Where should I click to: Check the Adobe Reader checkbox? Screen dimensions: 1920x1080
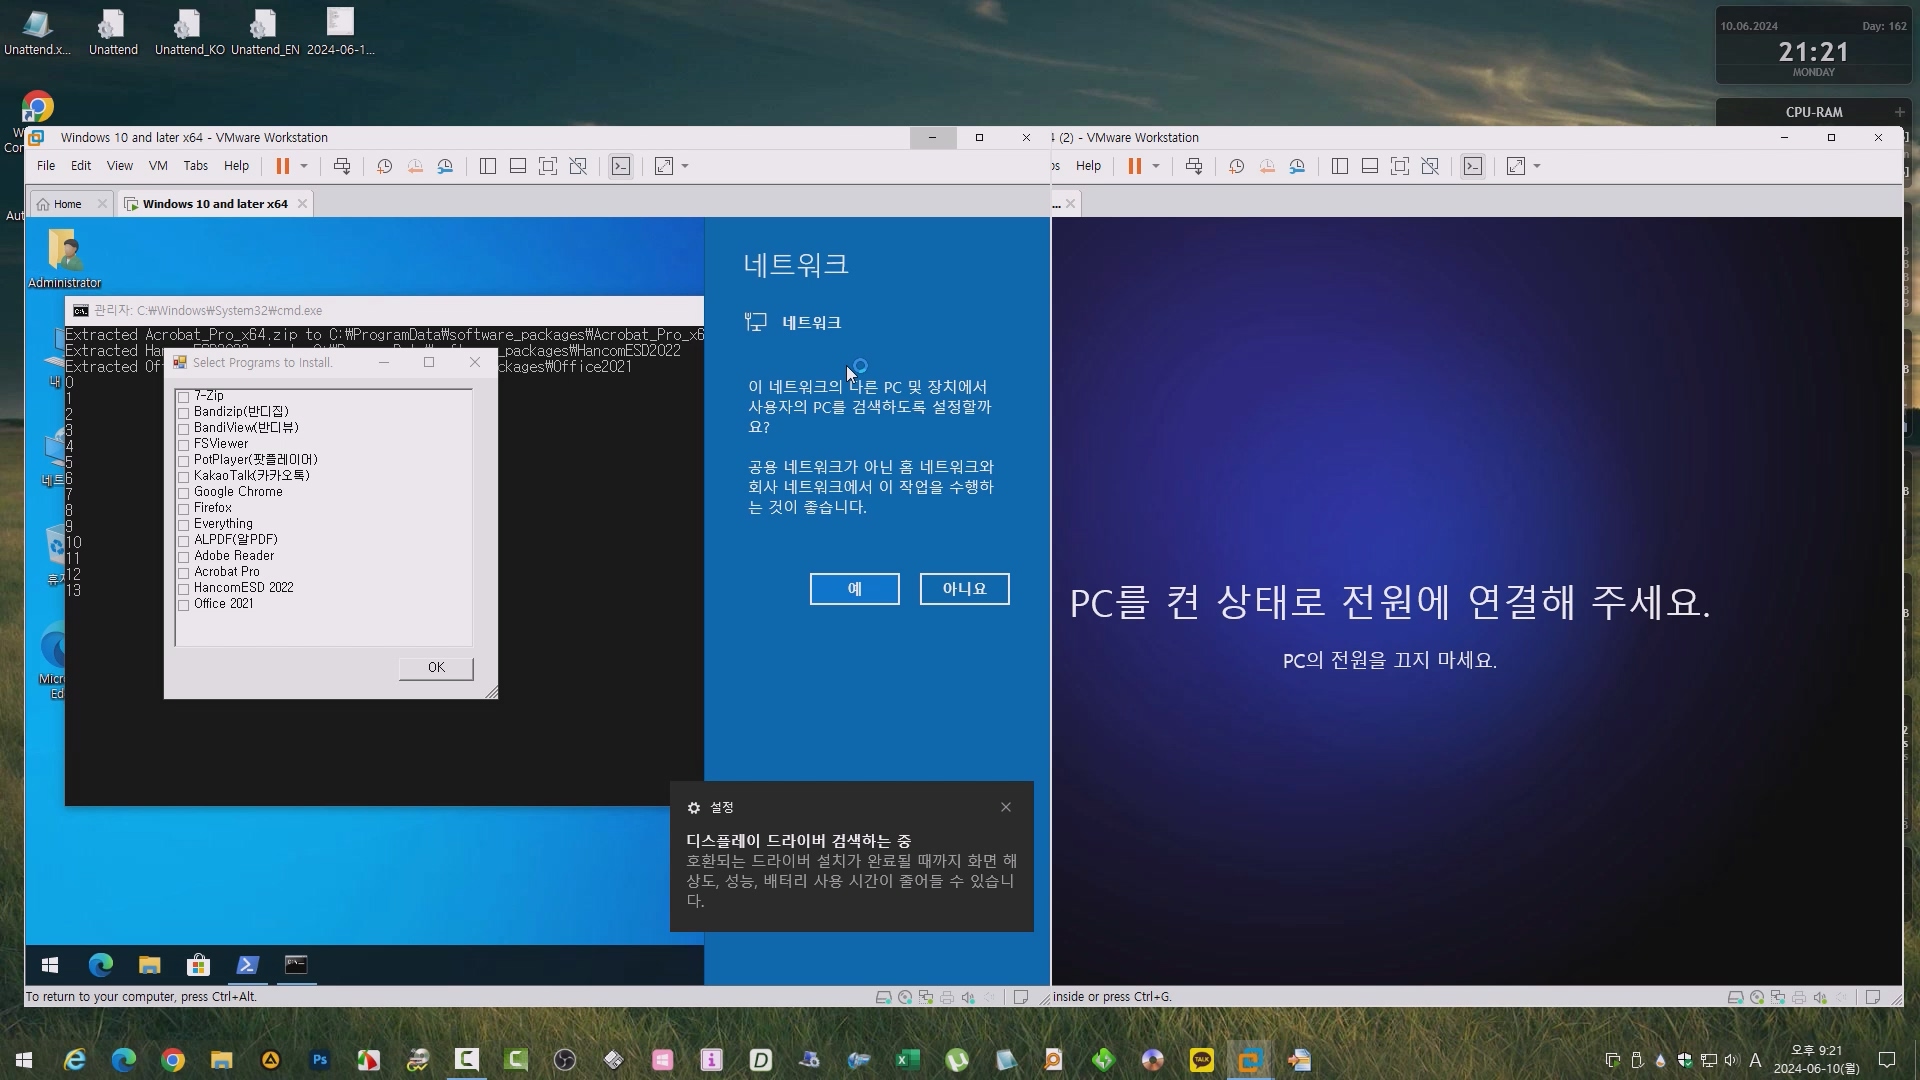[x=184, y=557]
